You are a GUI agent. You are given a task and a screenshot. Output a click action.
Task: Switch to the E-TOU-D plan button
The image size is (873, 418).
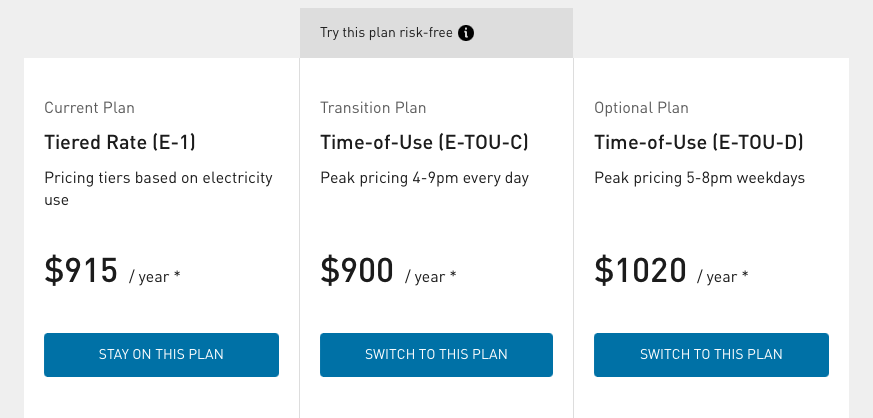tap(711, 354)
